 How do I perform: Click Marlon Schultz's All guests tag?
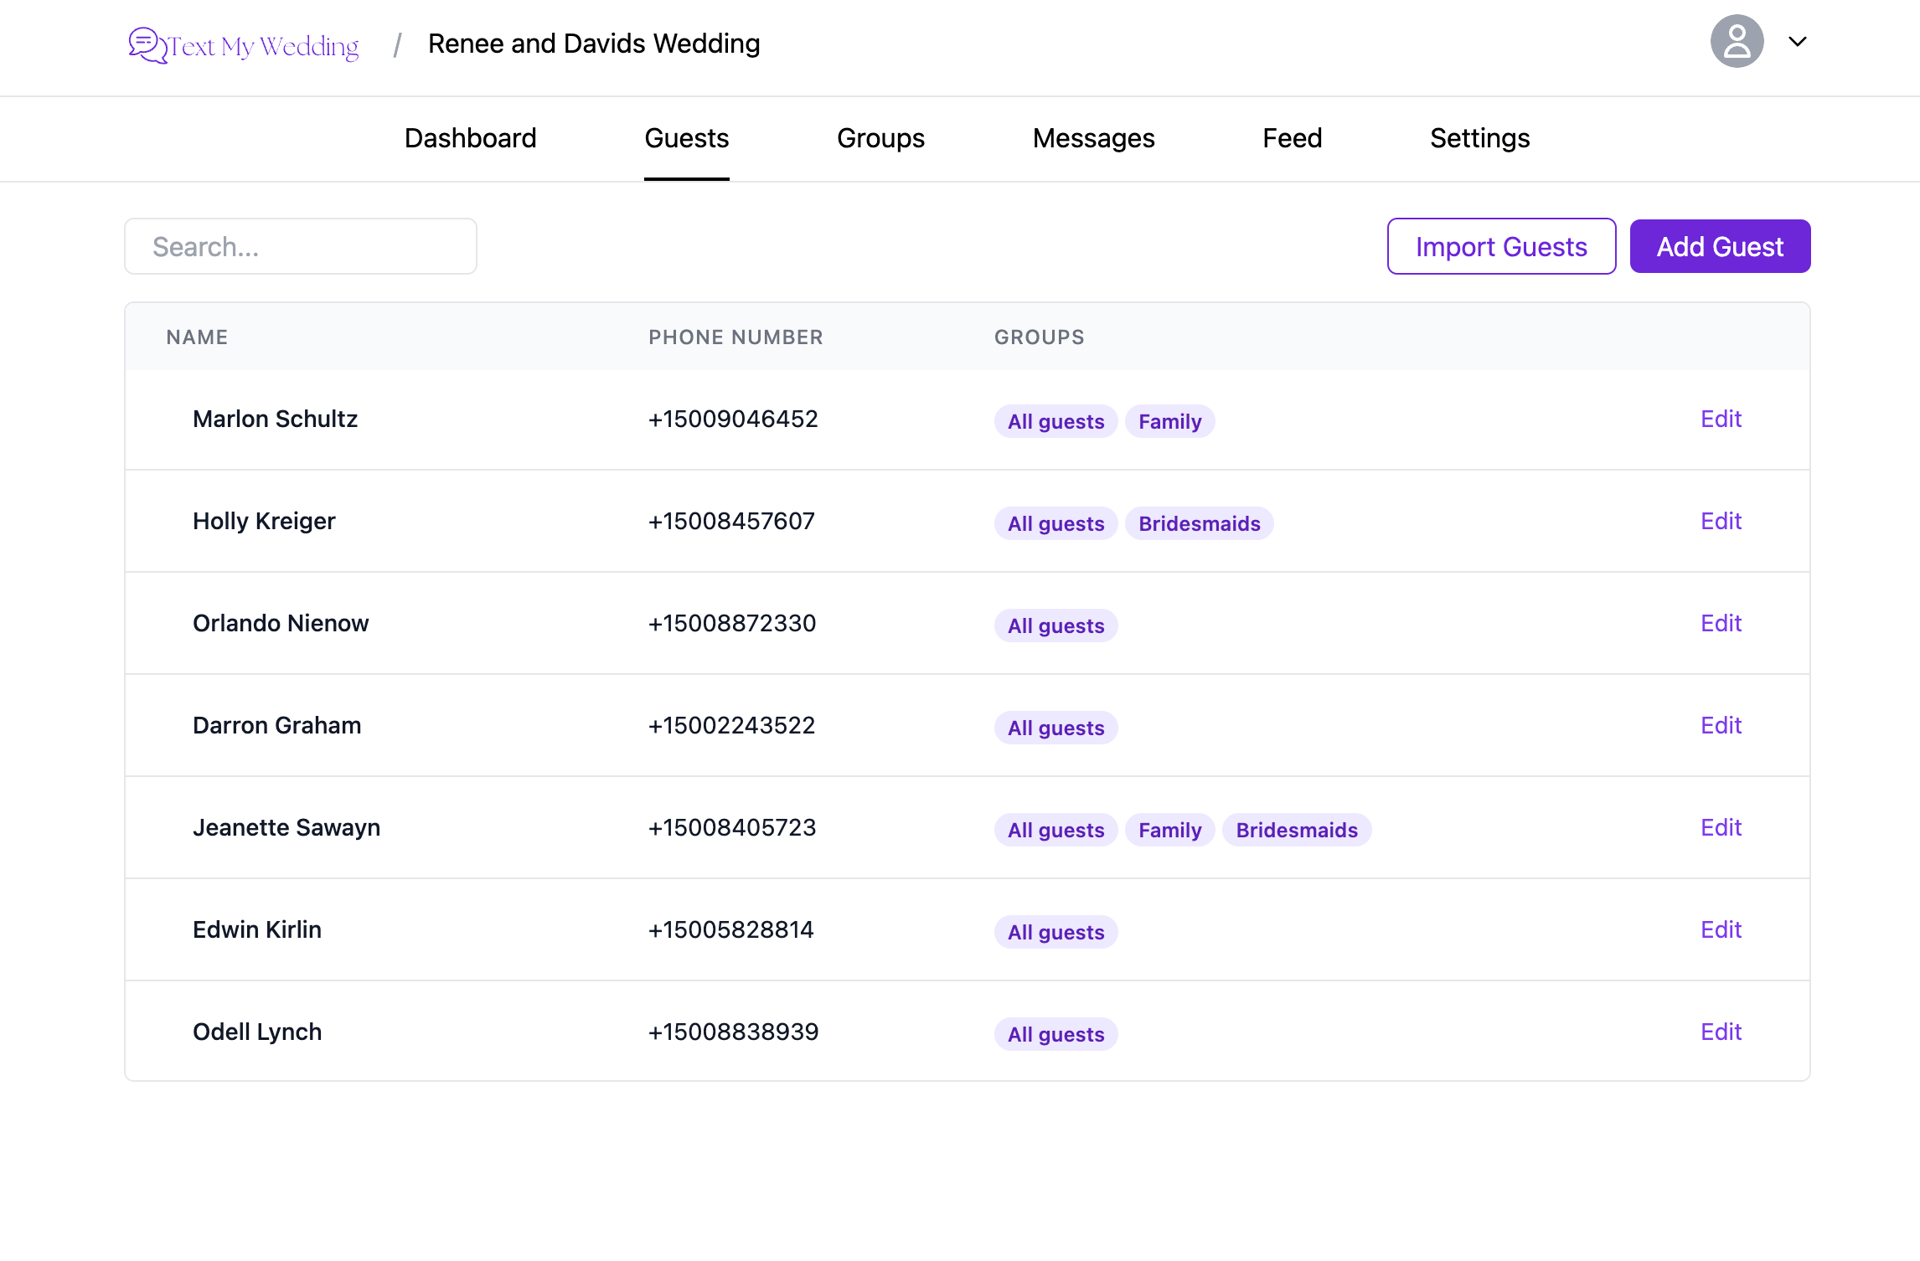point(1055,421)
